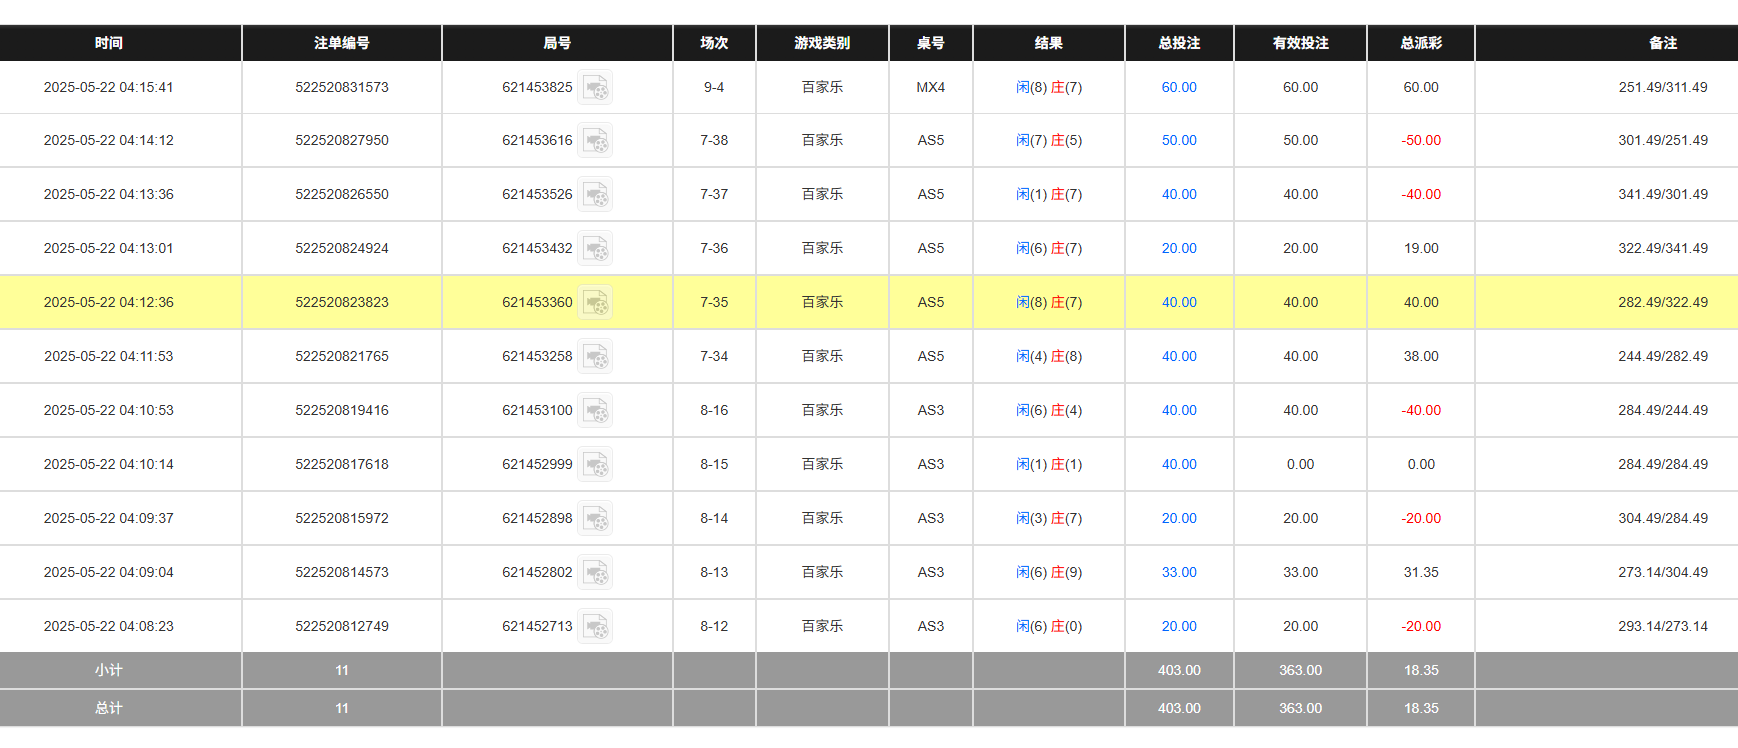This screenshot has width=1738, height=748.
Task: Open replay icon for round 621453526
Action: point(595,195)
